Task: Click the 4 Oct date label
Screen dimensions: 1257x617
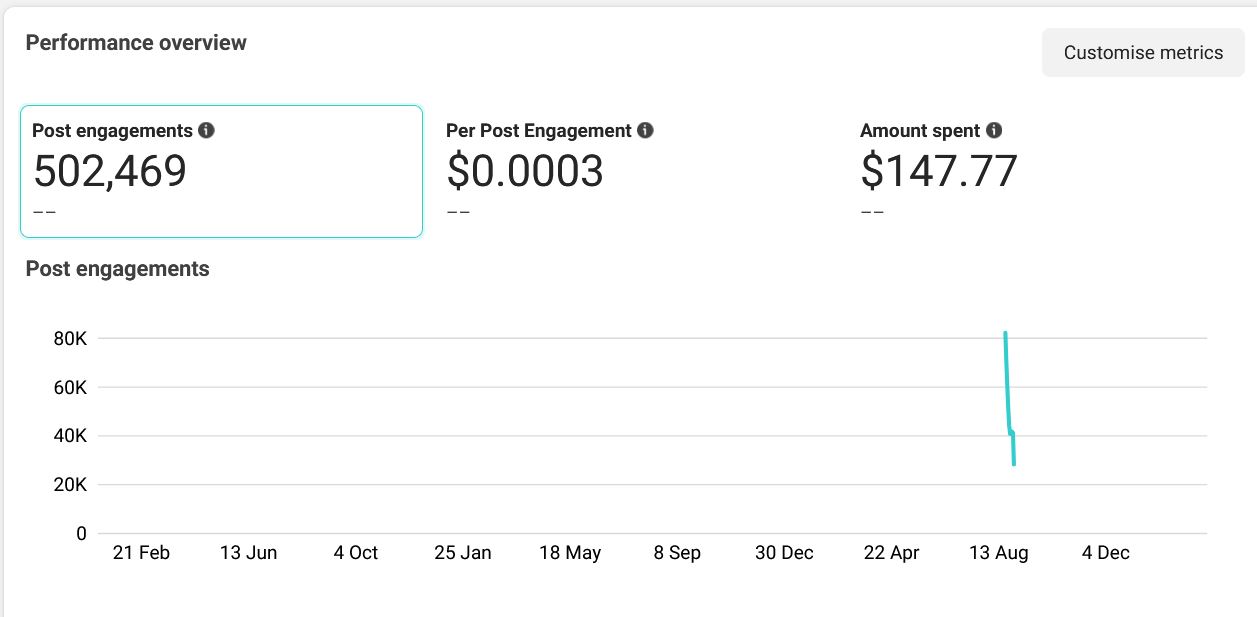Action: (x=356, y=553)
